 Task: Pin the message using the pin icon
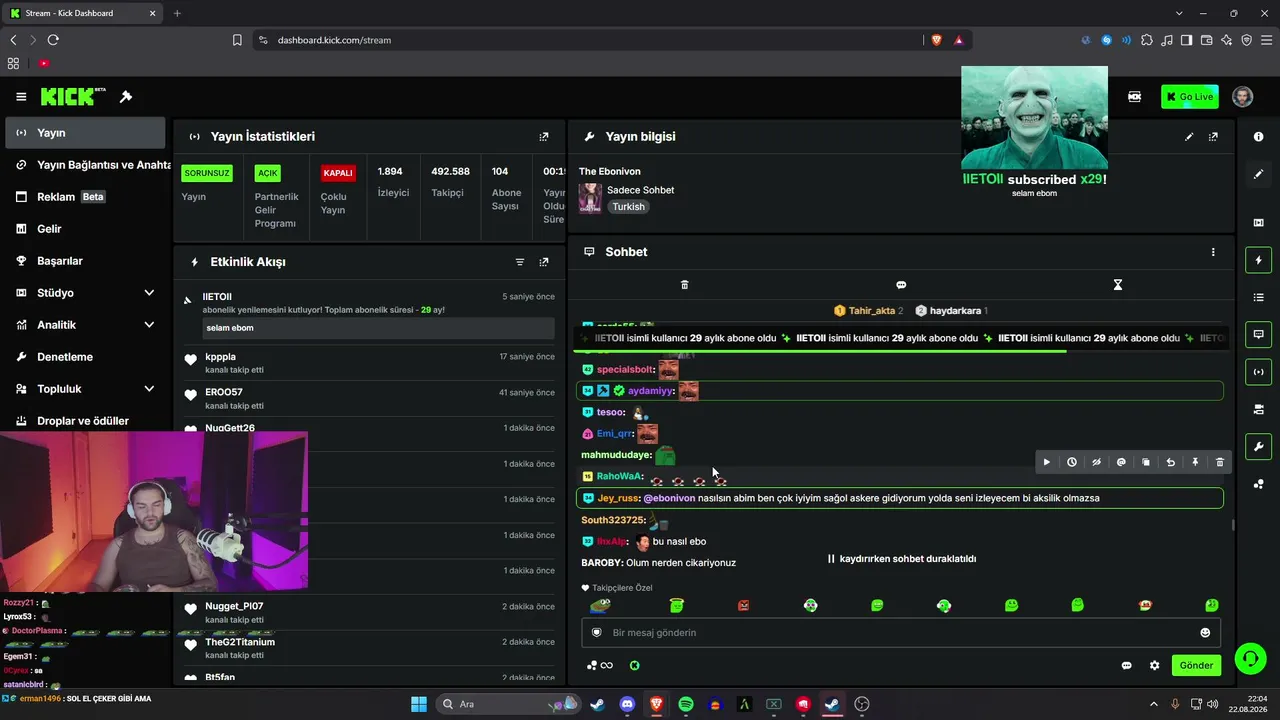(x=1195, y=462)
